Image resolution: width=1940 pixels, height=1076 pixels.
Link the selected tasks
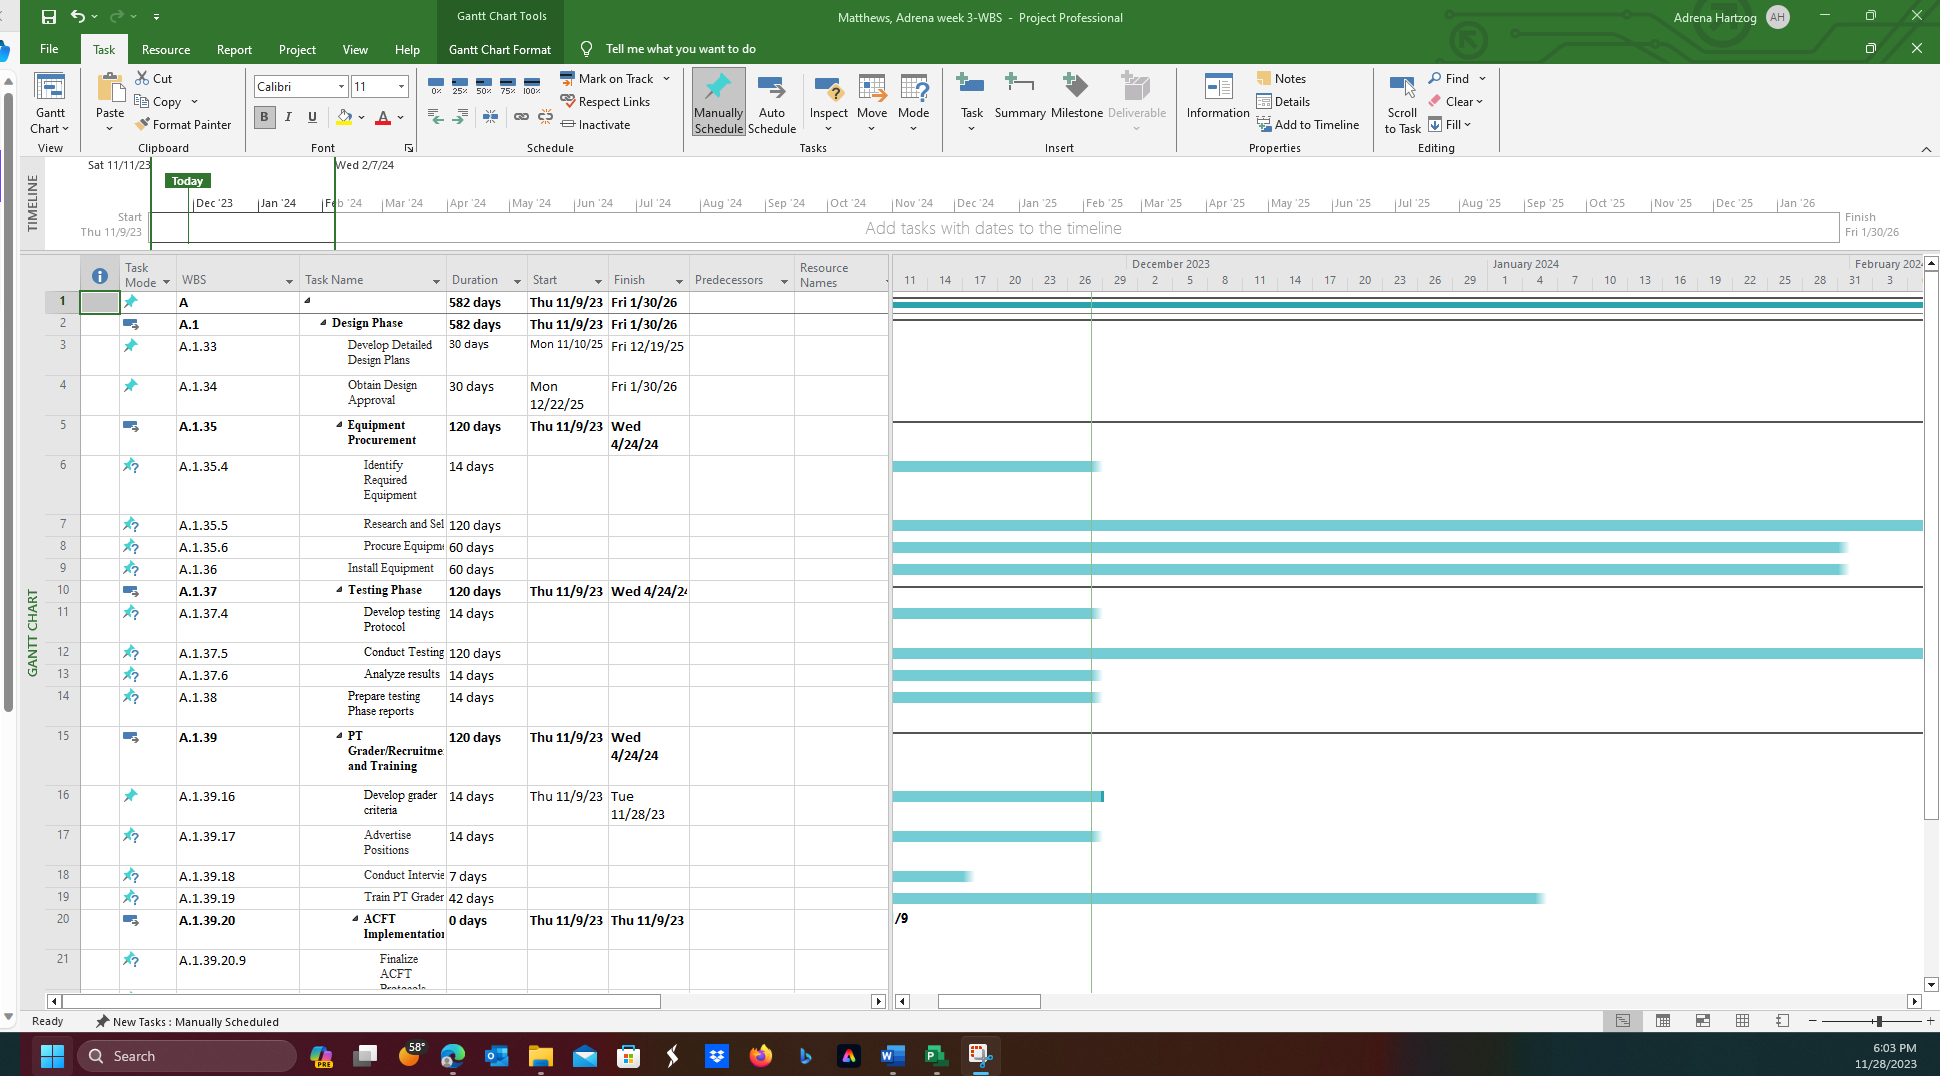[x=521, y=117]
